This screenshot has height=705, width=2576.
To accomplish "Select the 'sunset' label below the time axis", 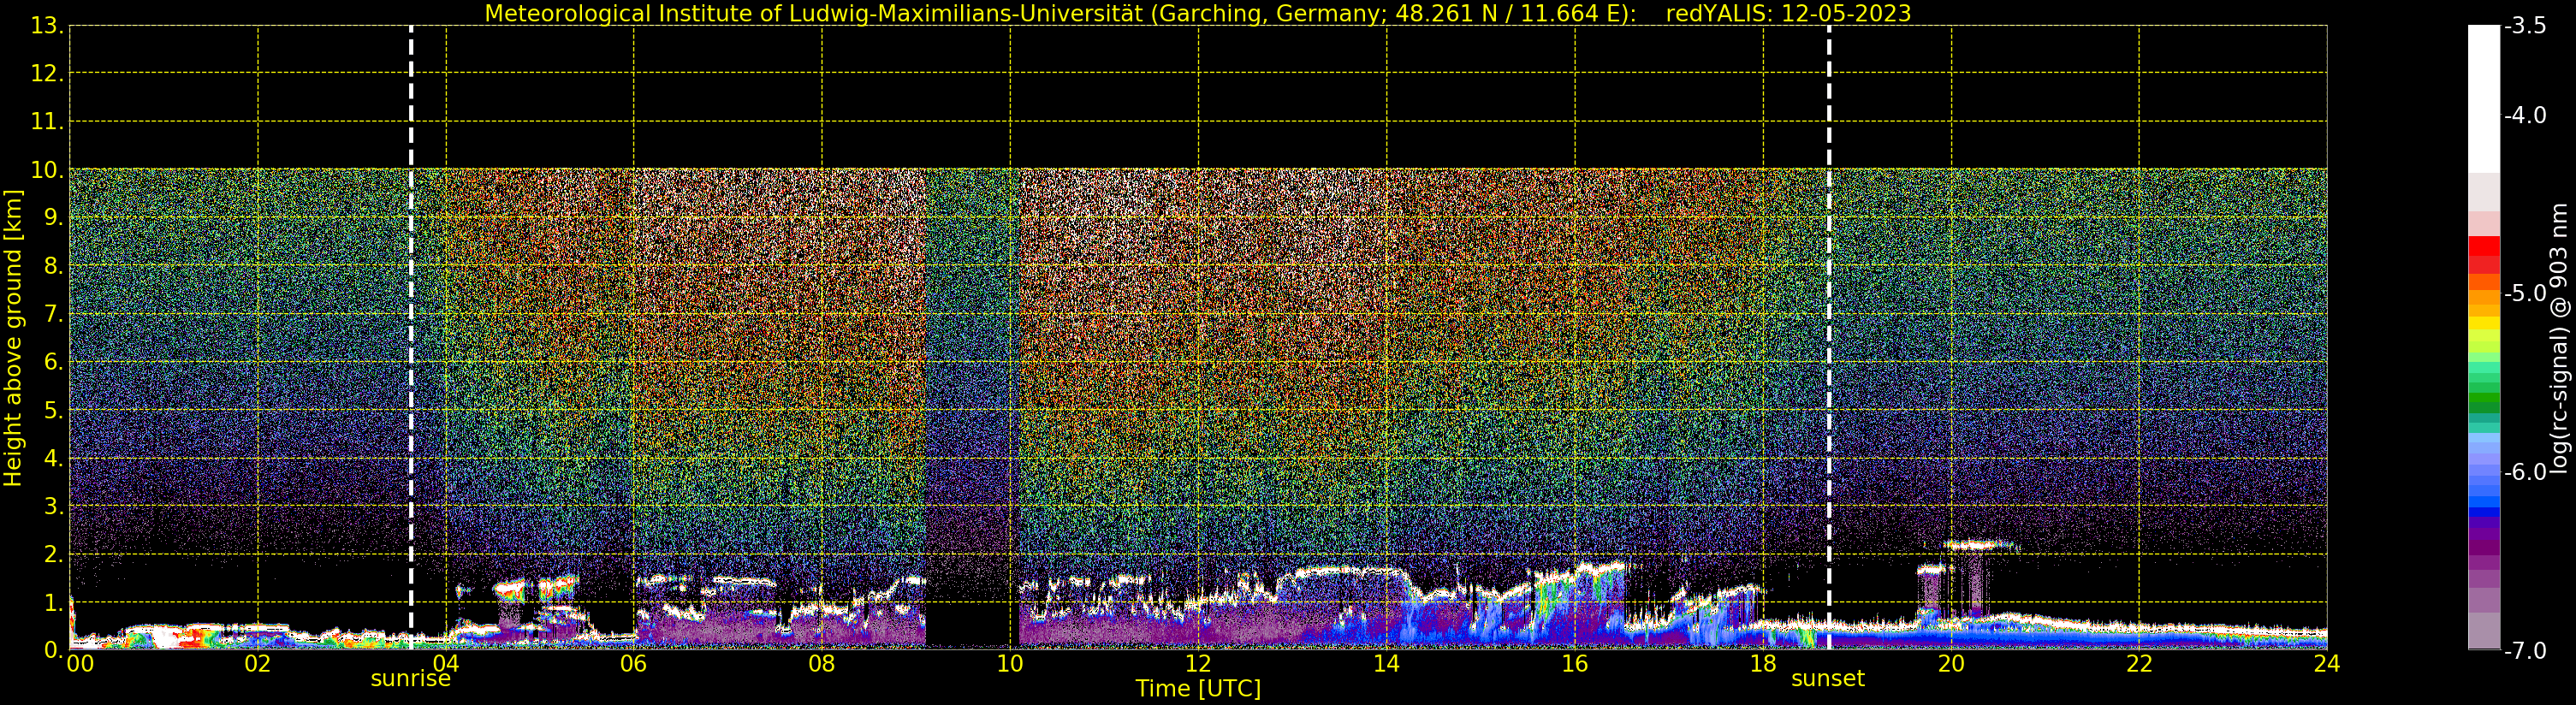I will pos(1827,679).
